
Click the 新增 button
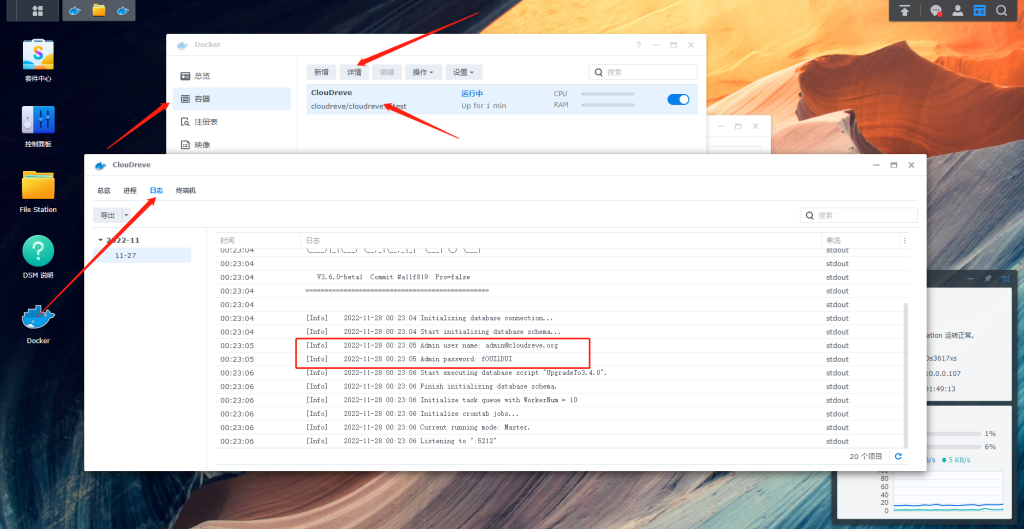coord(321,72)
